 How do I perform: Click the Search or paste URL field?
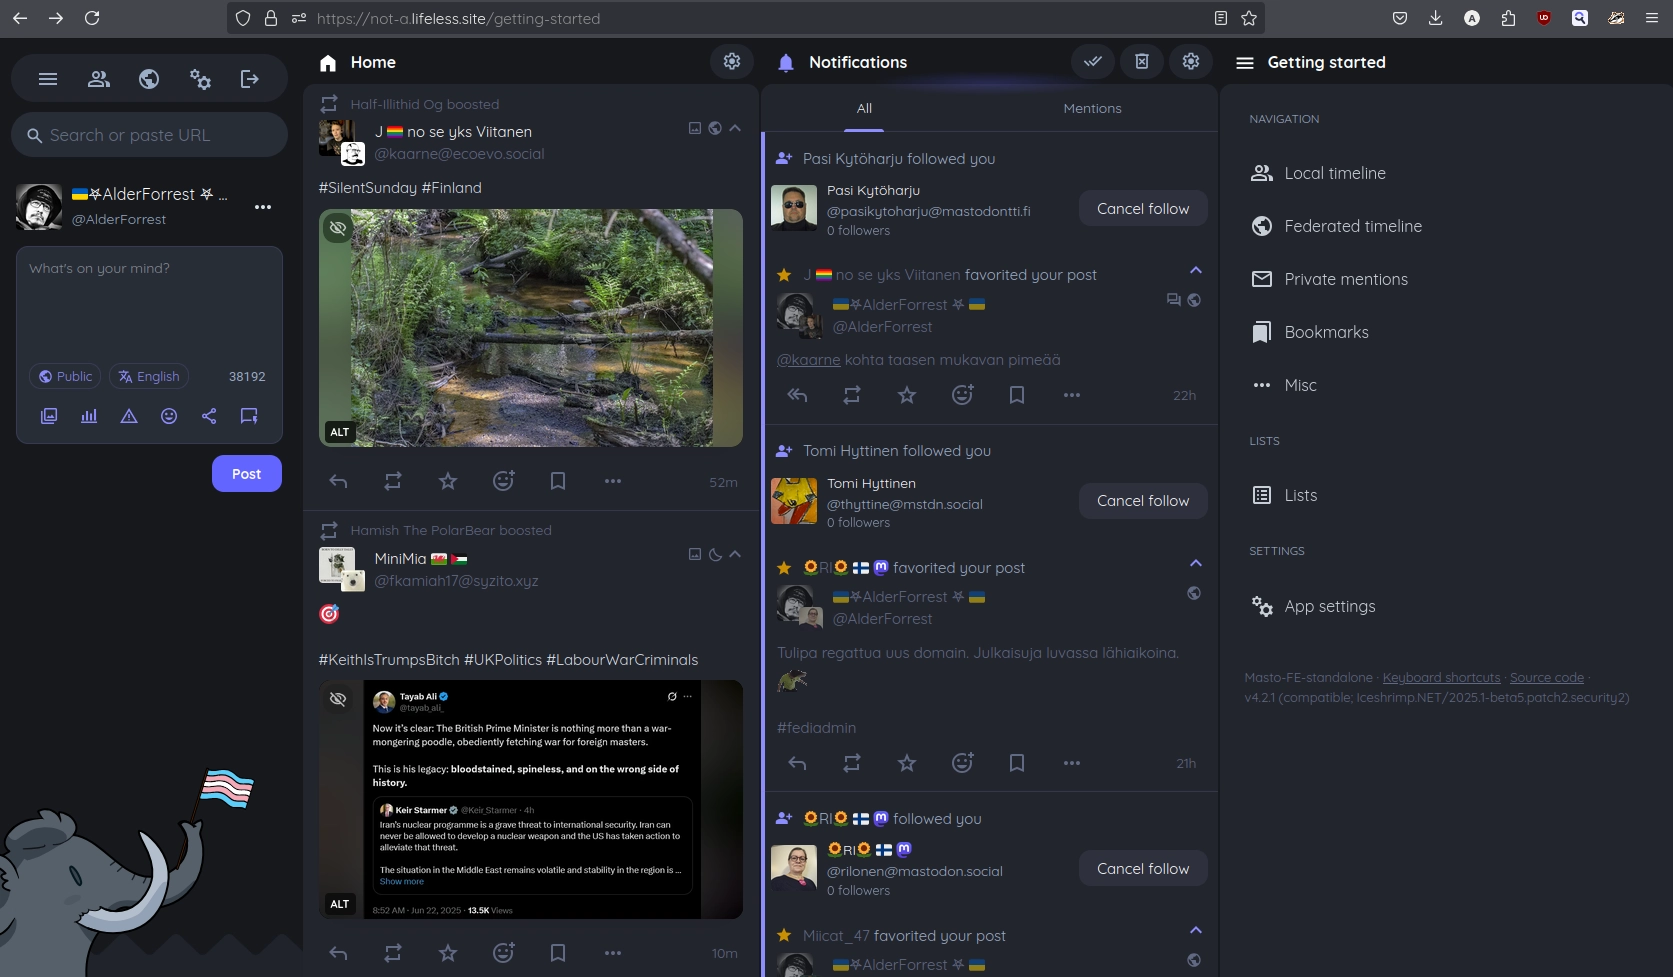tap(148, 134)
